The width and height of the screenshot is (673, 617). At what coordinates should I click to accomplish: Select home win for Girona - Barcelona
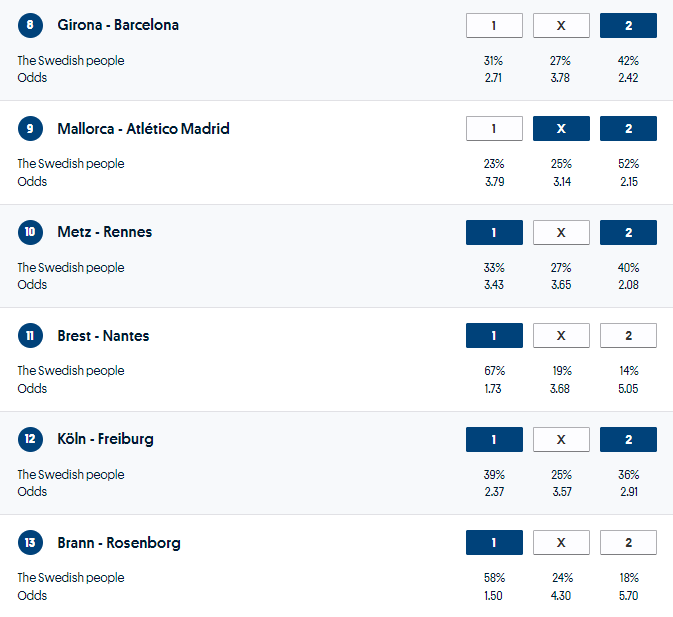(494, 25)
